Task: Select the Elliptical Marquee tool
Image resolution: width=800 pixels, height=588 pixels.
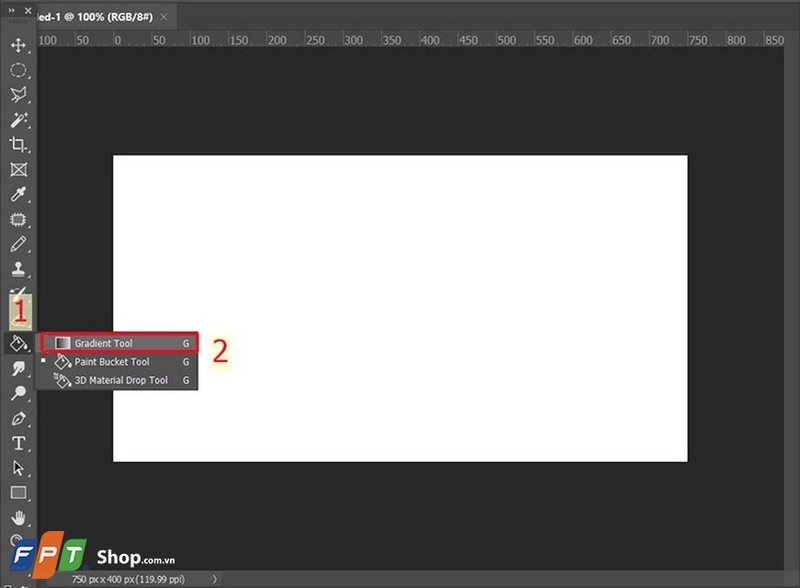Action: tap(18, 70)
